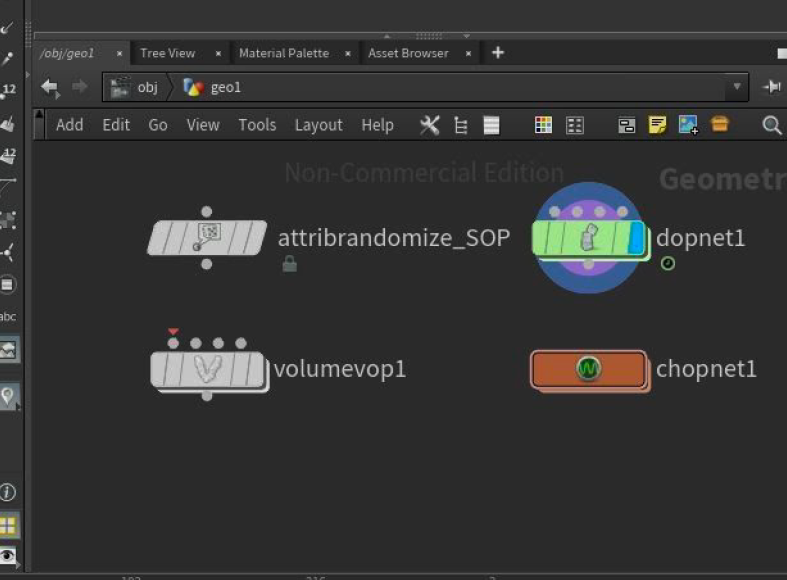Toggle pin on the network pane
The height and width of the screenshot is (580, 787).
771,87
